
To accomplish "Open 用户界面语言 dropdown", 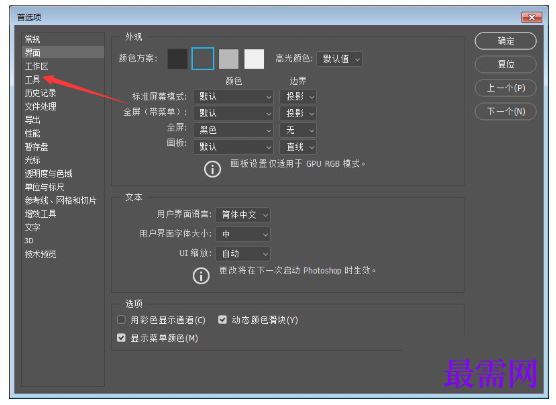I will pyautogui.click(x=243, y=215).
